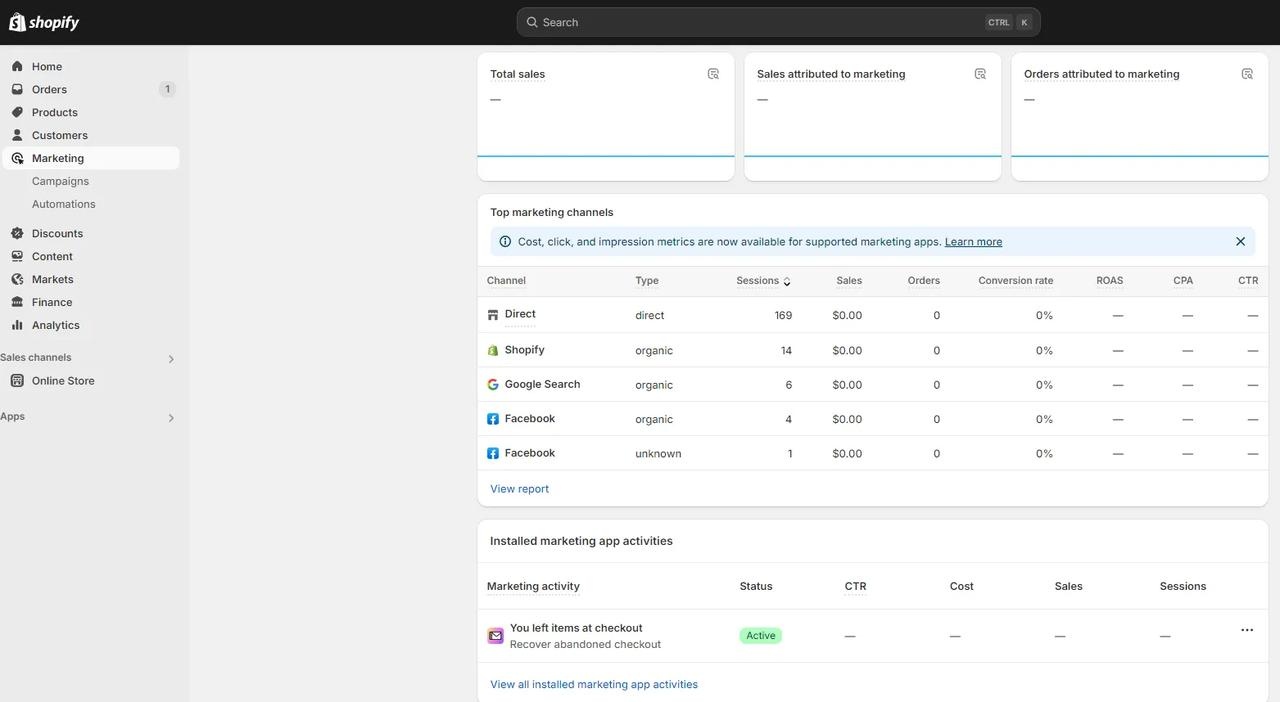Dismiss the cost metrics info banner
The height and width of the screenshot is (702, 1280).
(1240, 242)
